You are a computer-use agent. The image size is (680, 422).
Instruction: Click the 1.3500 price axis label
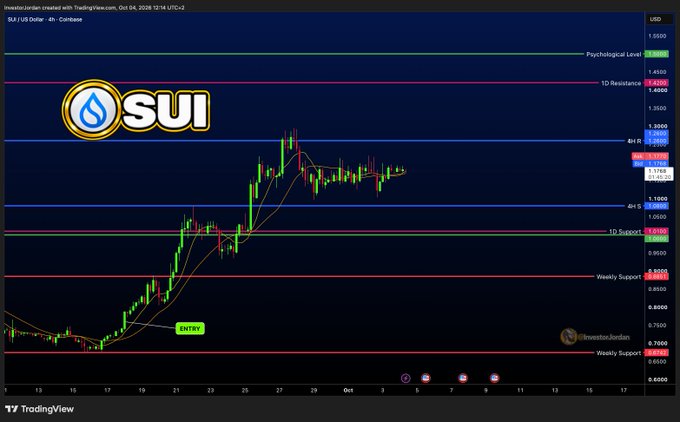[657, 108]
